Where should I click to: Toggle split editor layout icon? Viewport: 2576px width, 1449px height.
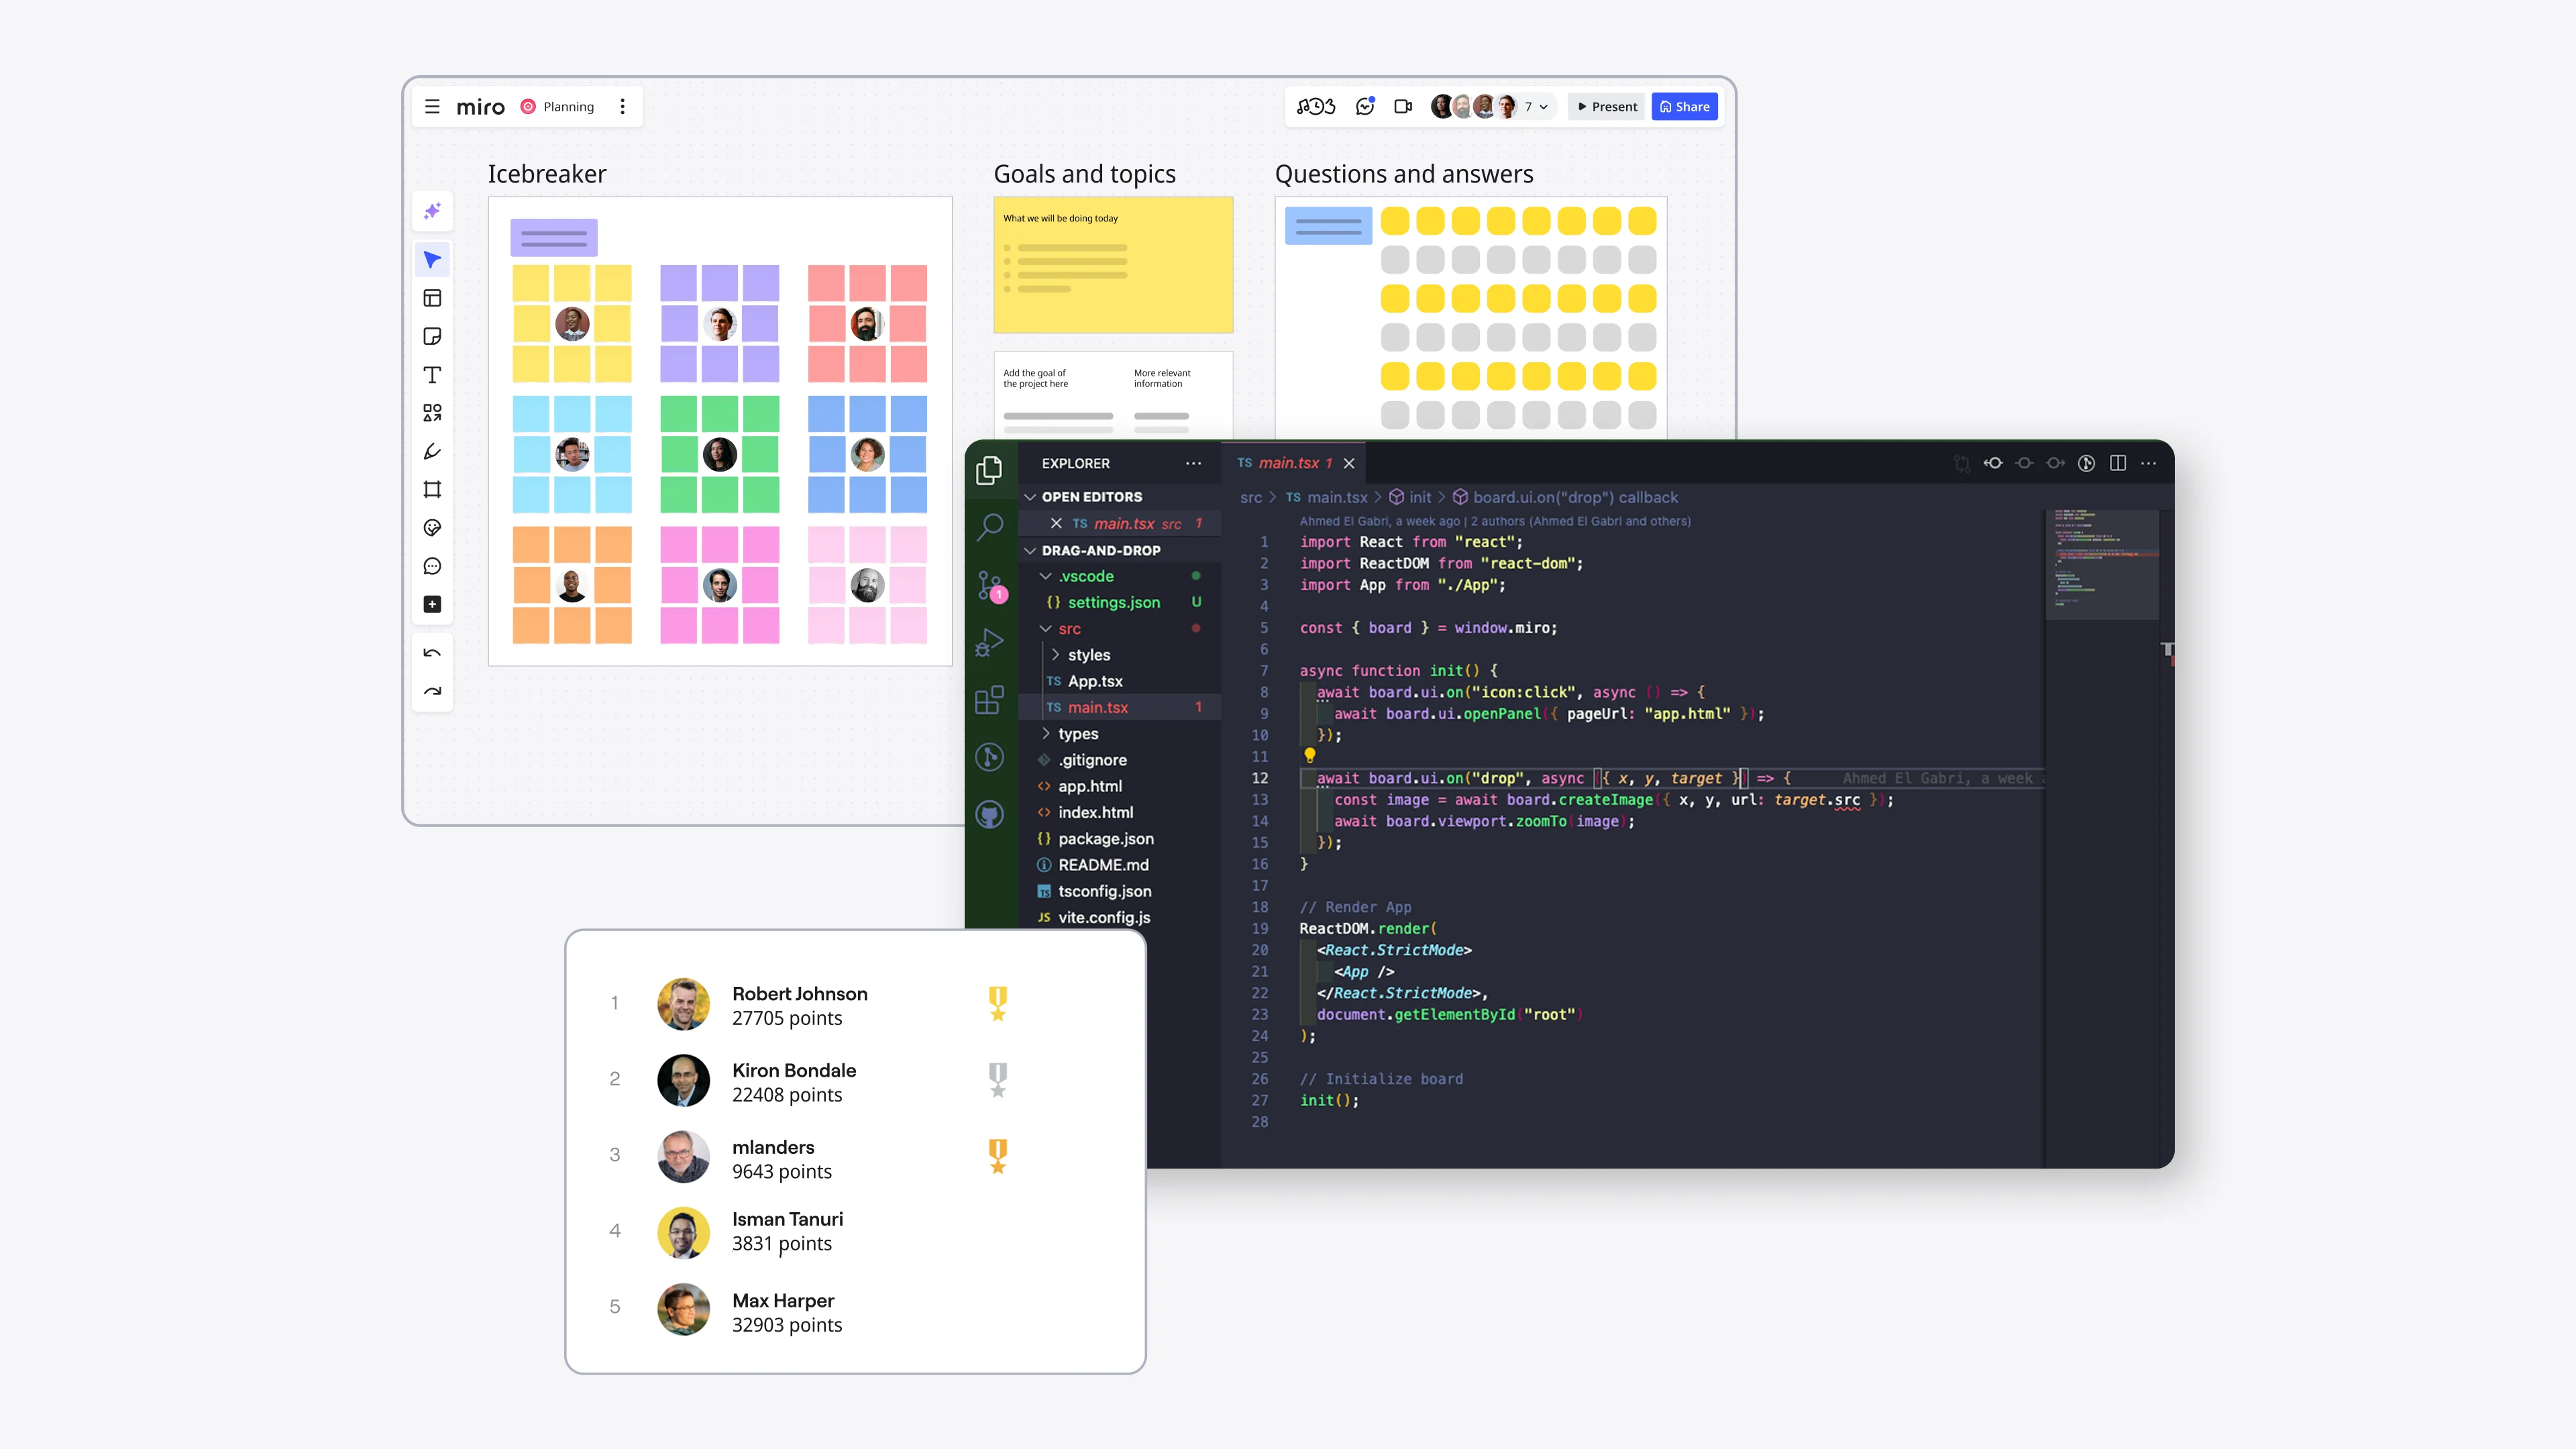tap(2117, 463)
